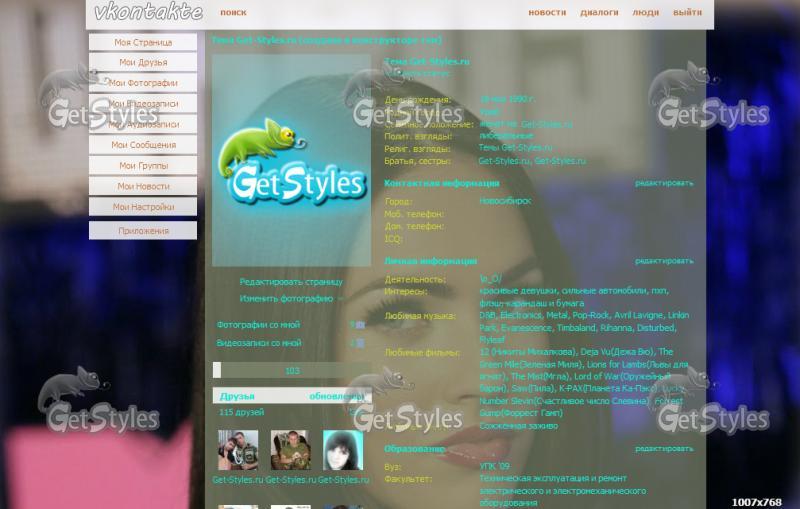Click Изменить фотографию link
Viewport: 800px width, 509px height.
coord(286,298)
